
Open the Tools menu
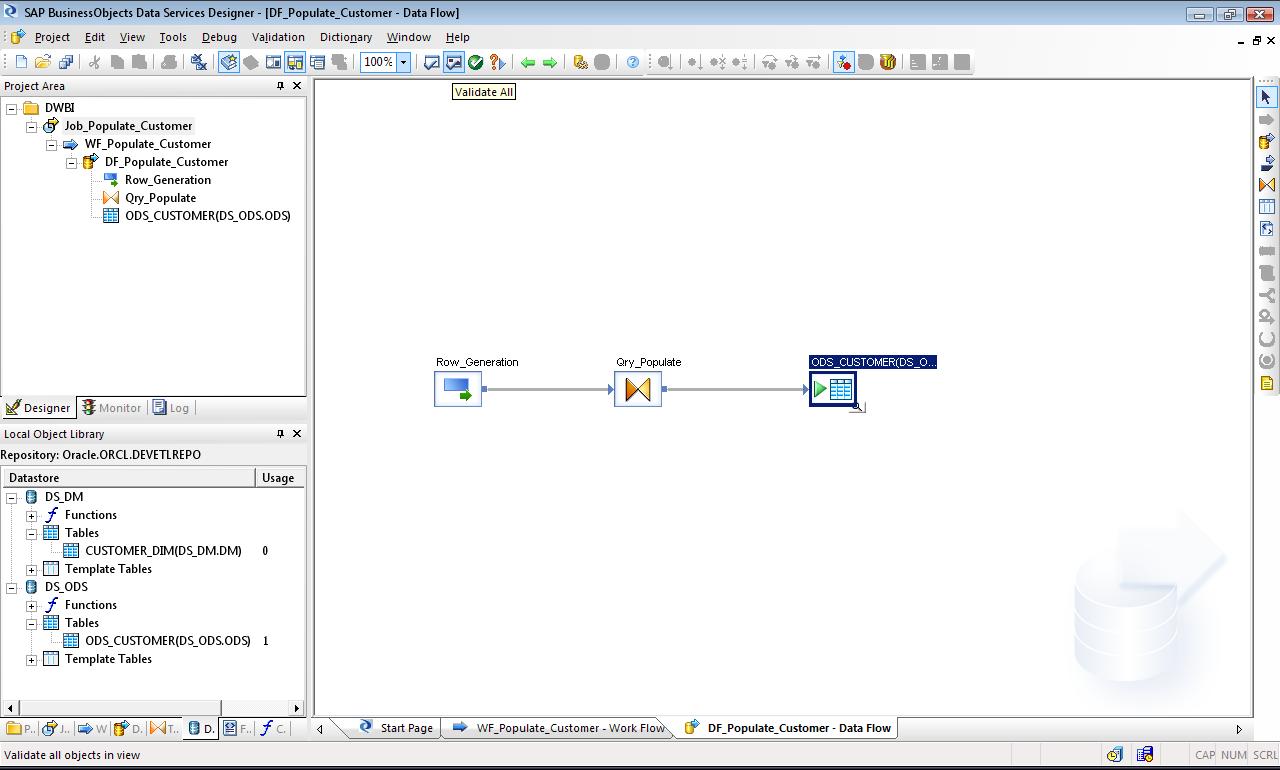click(173, 37)
